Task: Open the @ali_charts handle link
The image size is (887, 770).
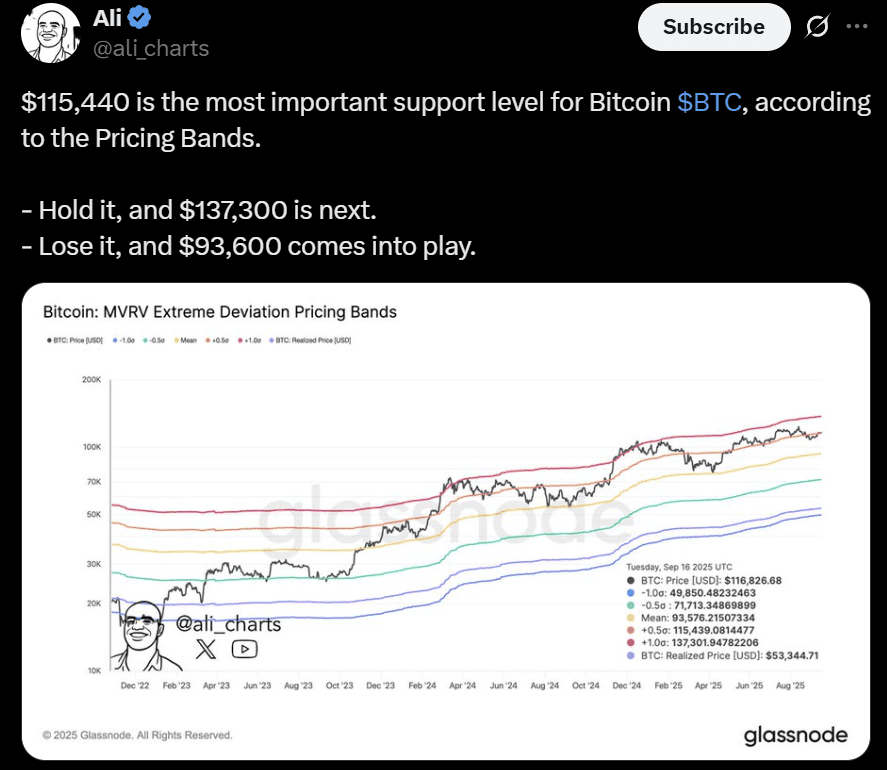Action: (151, 48)
